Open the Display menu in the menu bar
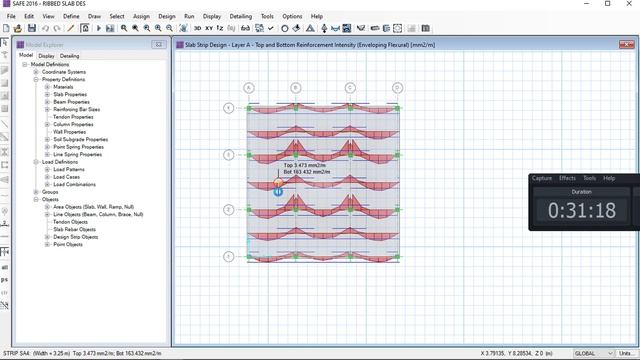Screen dimensions: 640x360 pyautogui.click(x=212, y=16)
